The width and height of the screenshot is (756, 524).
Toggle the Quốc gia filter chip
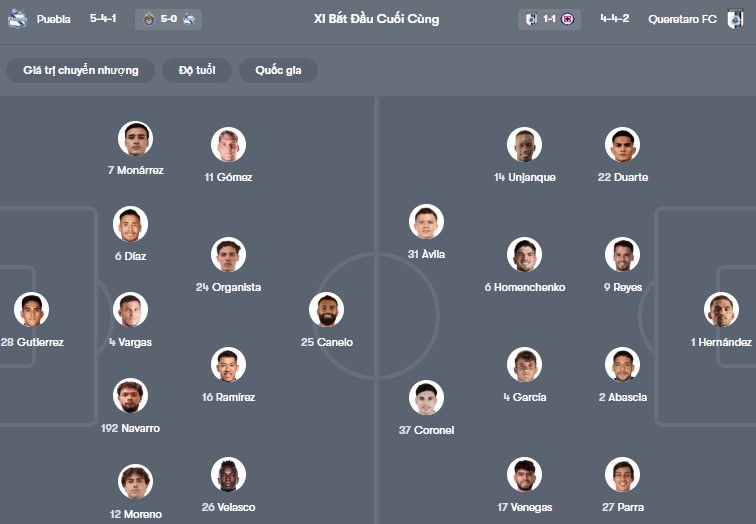(x=278, y=70)
